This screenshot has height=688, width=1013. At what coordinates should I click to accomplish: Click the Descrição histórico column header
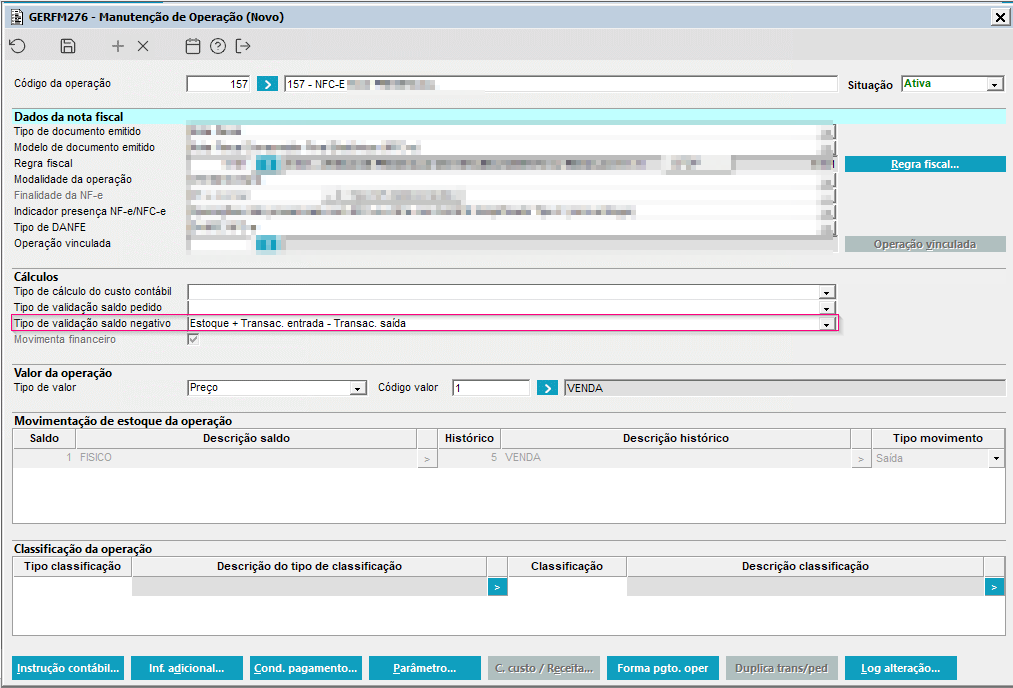676,438
